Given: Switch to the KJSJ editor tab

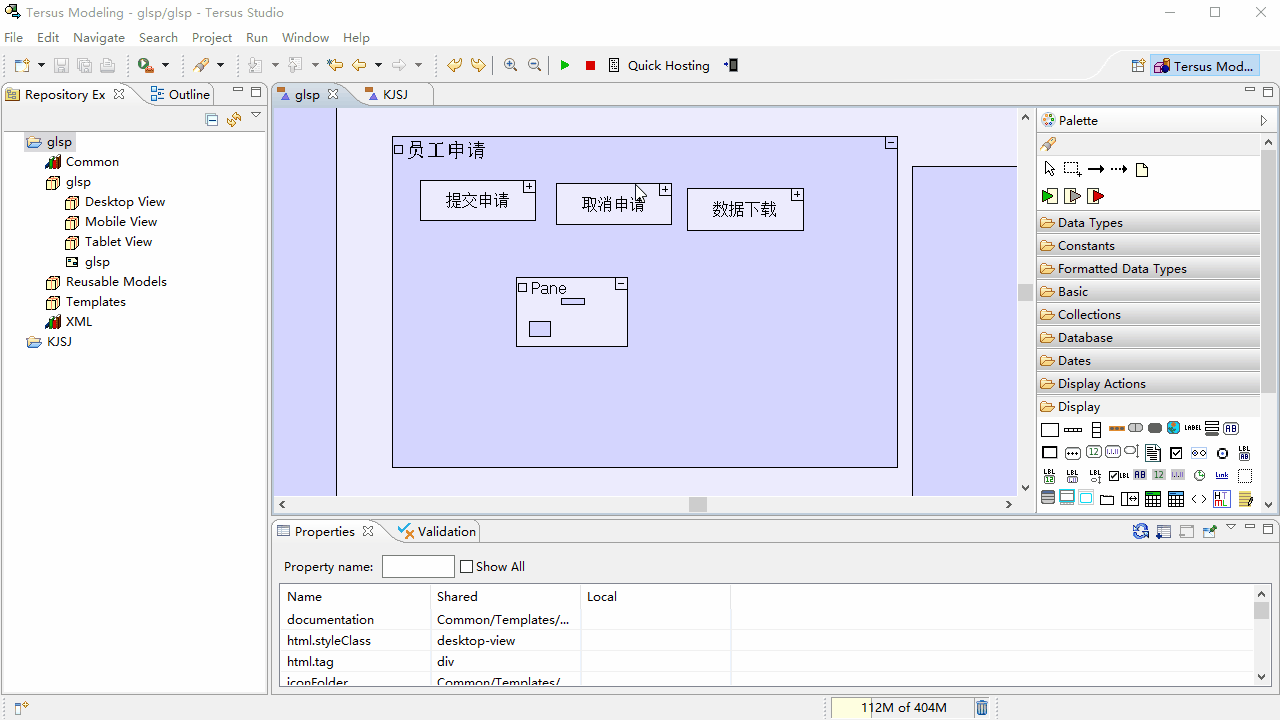Looking at the screenshot, I should [394, 94].
